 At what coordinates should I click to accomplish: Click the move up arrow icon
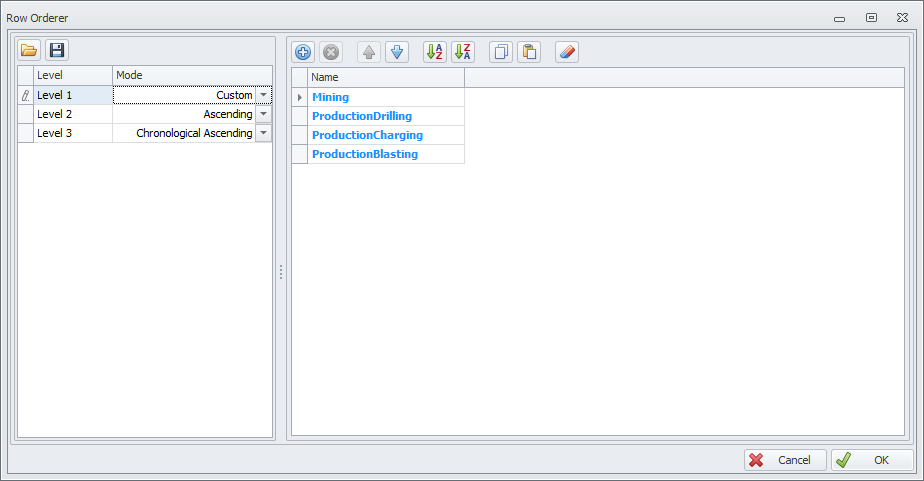[x=369, y=52]
